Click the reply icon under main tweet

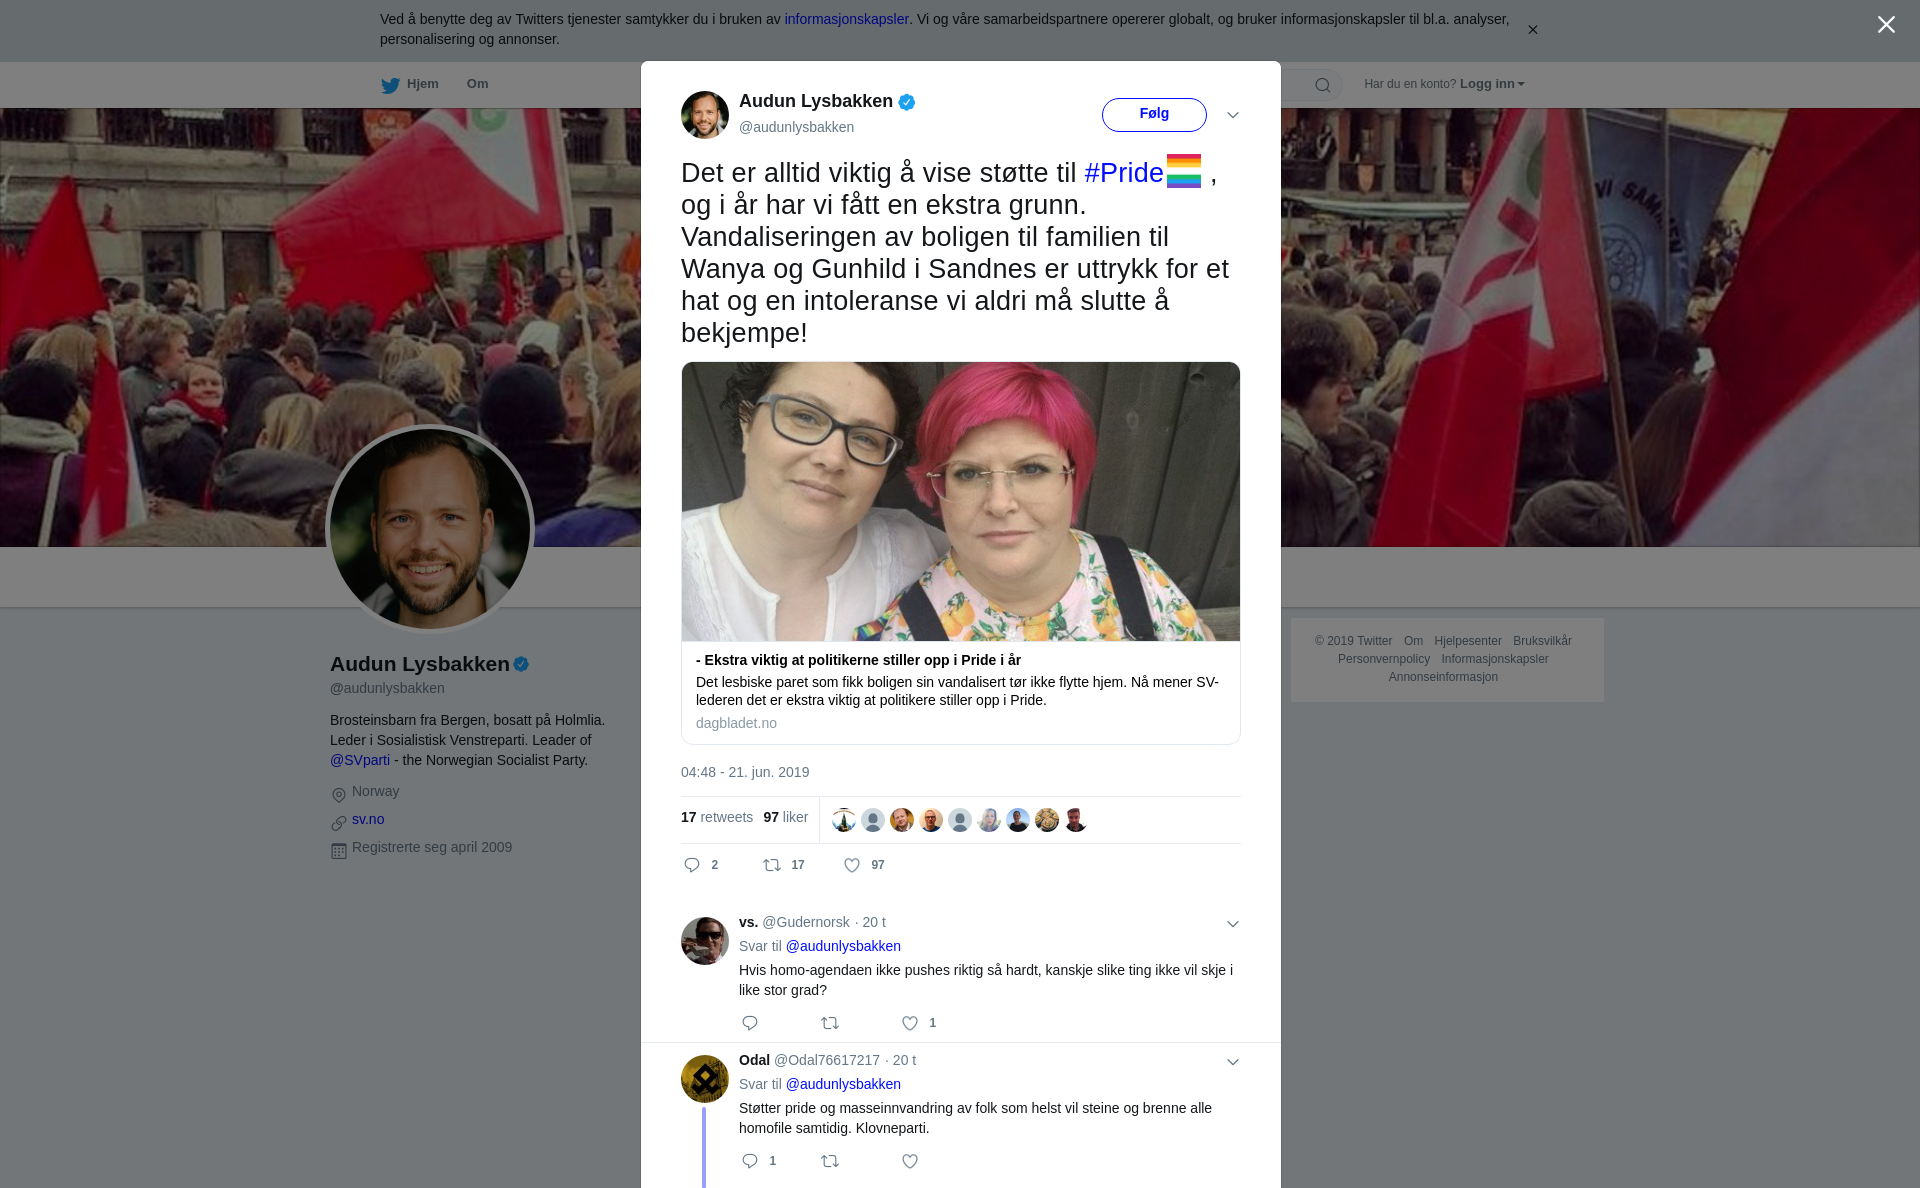(x=692, y=865)
